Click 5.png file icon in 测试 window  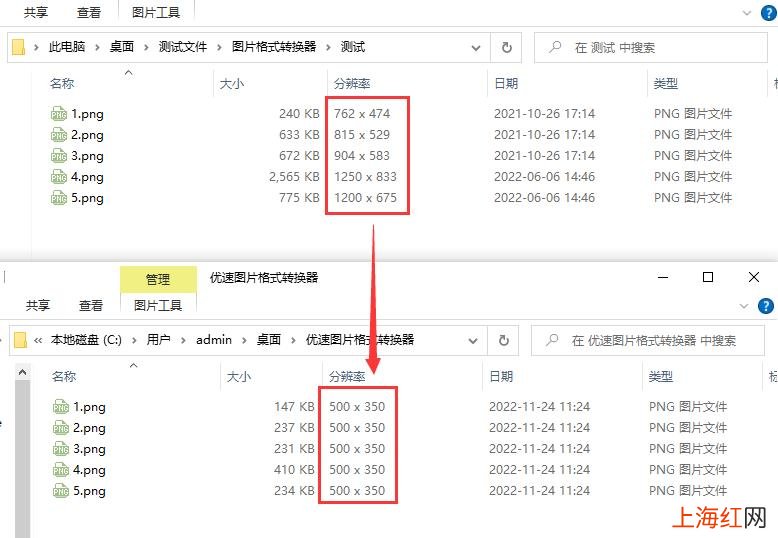(59, 198)
